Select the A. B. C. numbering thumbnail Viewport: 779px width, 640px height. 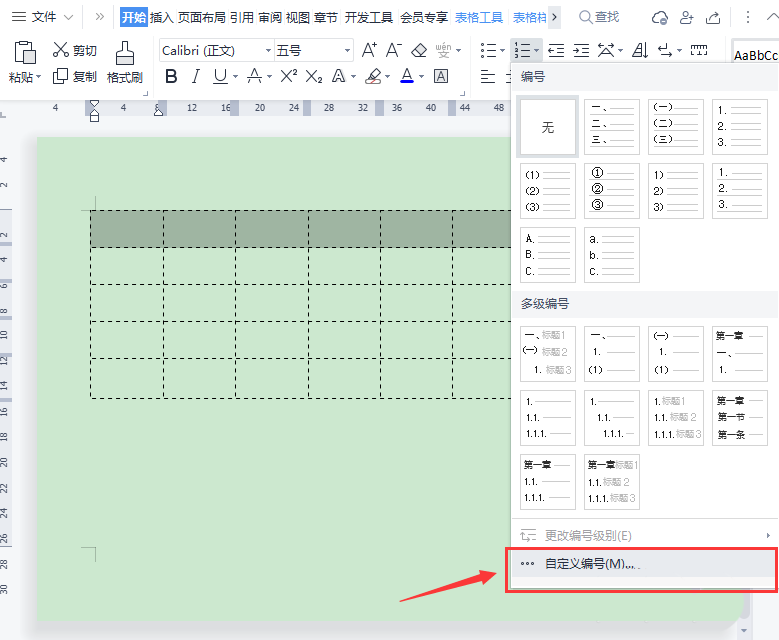click(x=548, y=255)
